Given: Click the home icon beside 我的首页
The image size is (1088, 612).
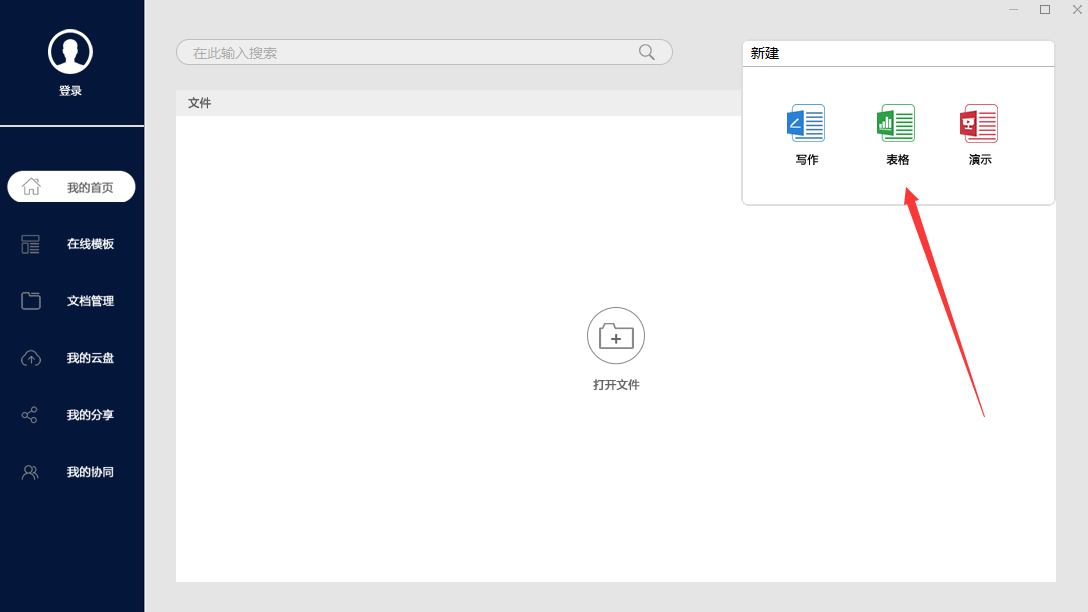Looking at the screenshot, I should point(30,187).
